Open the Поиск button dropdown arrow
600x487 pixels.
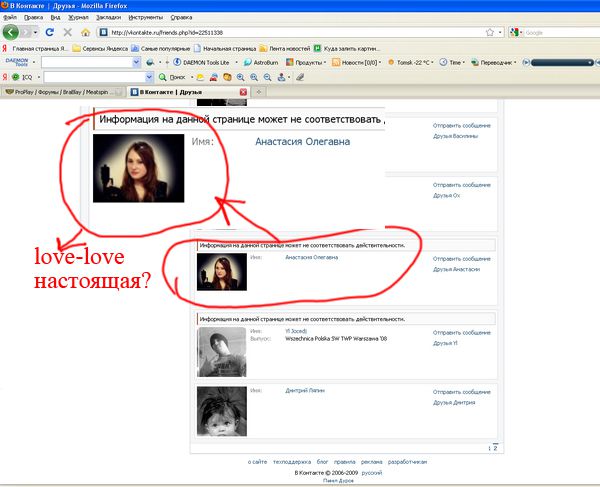click(191, 77)
